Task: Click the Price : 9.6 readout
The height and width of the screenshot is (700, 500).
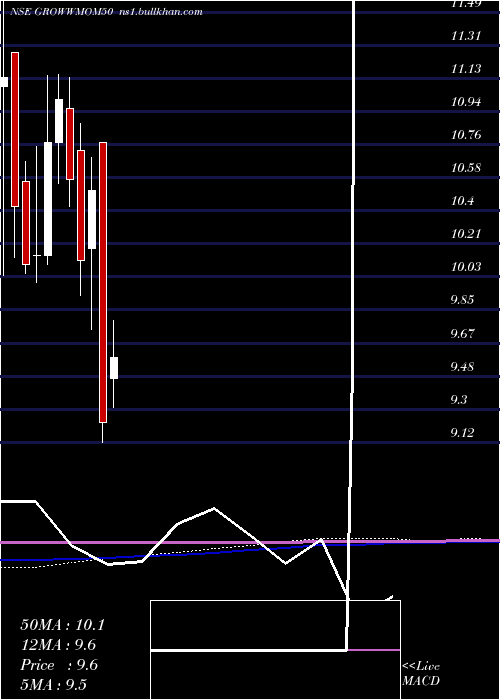Action: pyautogui.click(x=59, y=665)
